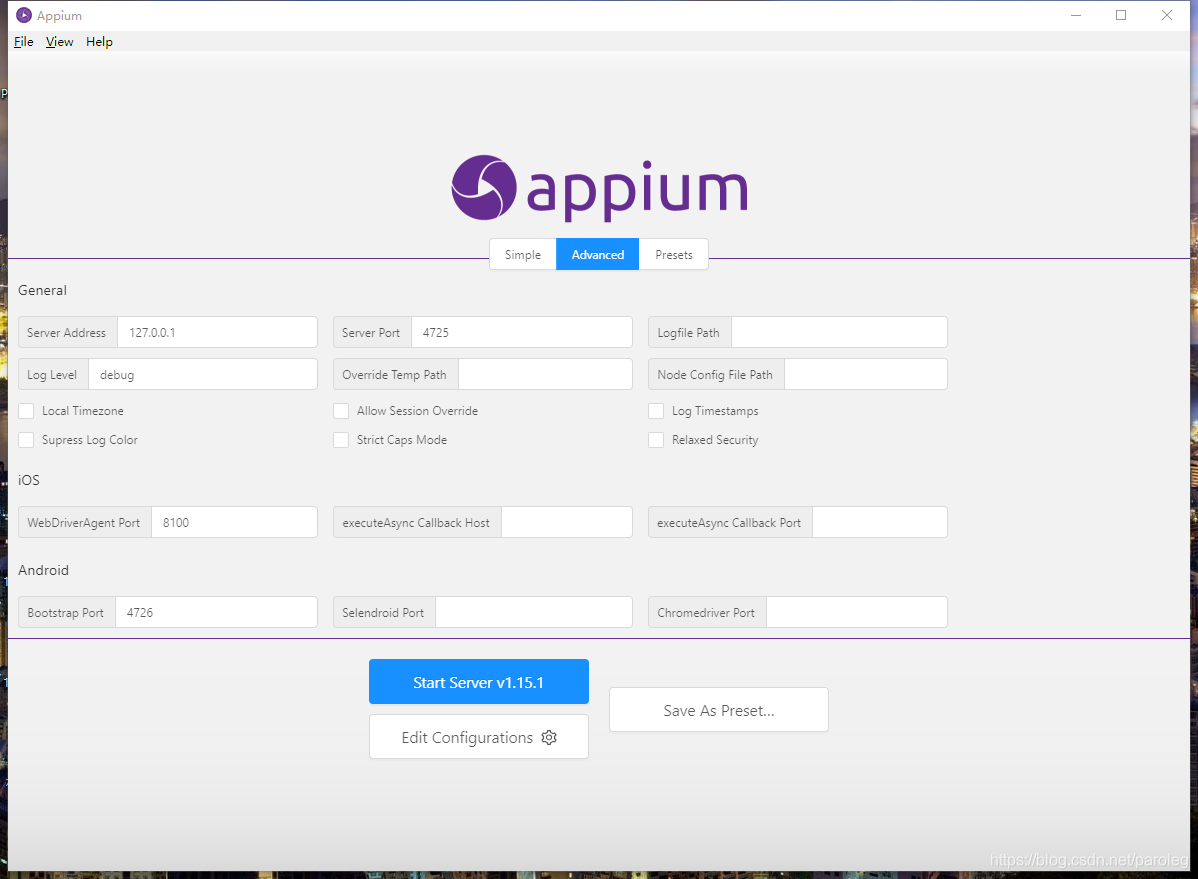Minimize the Appium window
The height and width of the screenshot is (879, 1198).
coord(1076,15)
